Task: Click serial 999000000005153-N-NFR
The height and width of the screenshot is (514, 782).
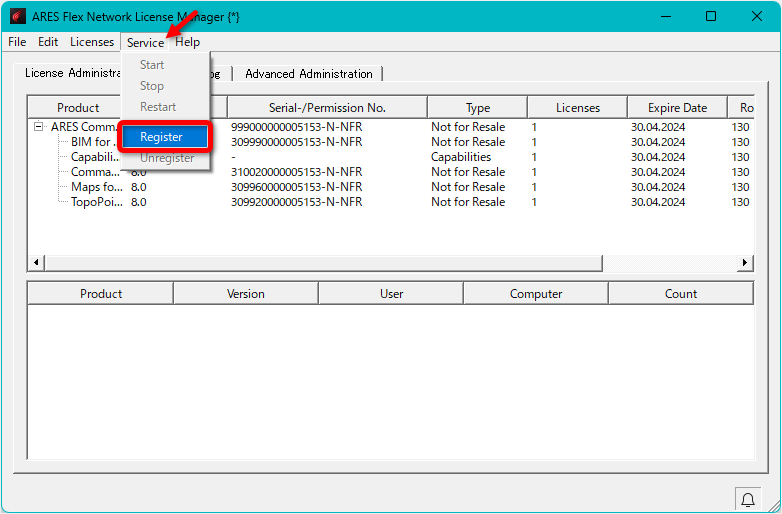Action: [x=296, y=127]
